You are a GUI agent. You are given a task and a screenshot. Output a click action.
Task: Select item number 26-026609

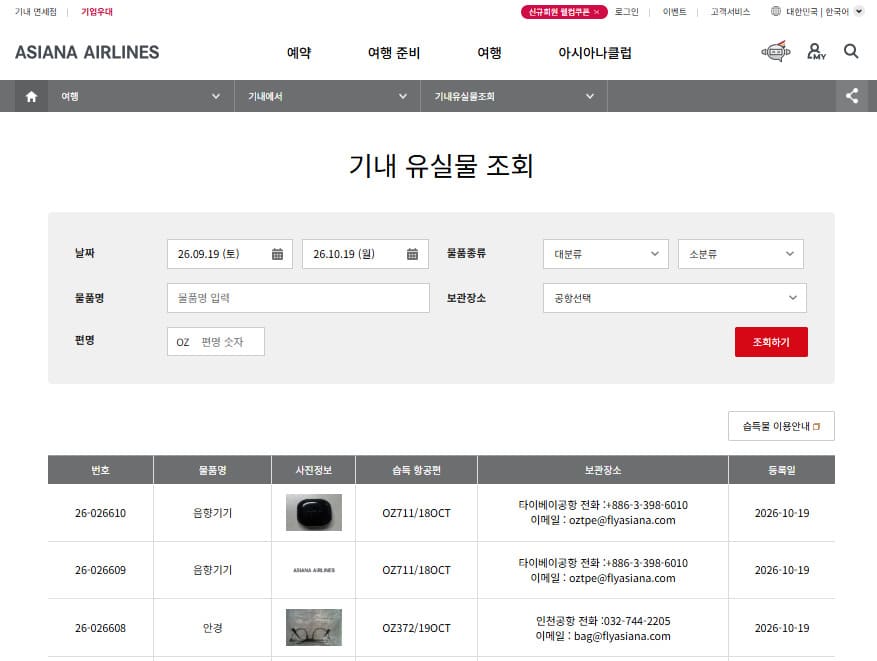point(101,570)
